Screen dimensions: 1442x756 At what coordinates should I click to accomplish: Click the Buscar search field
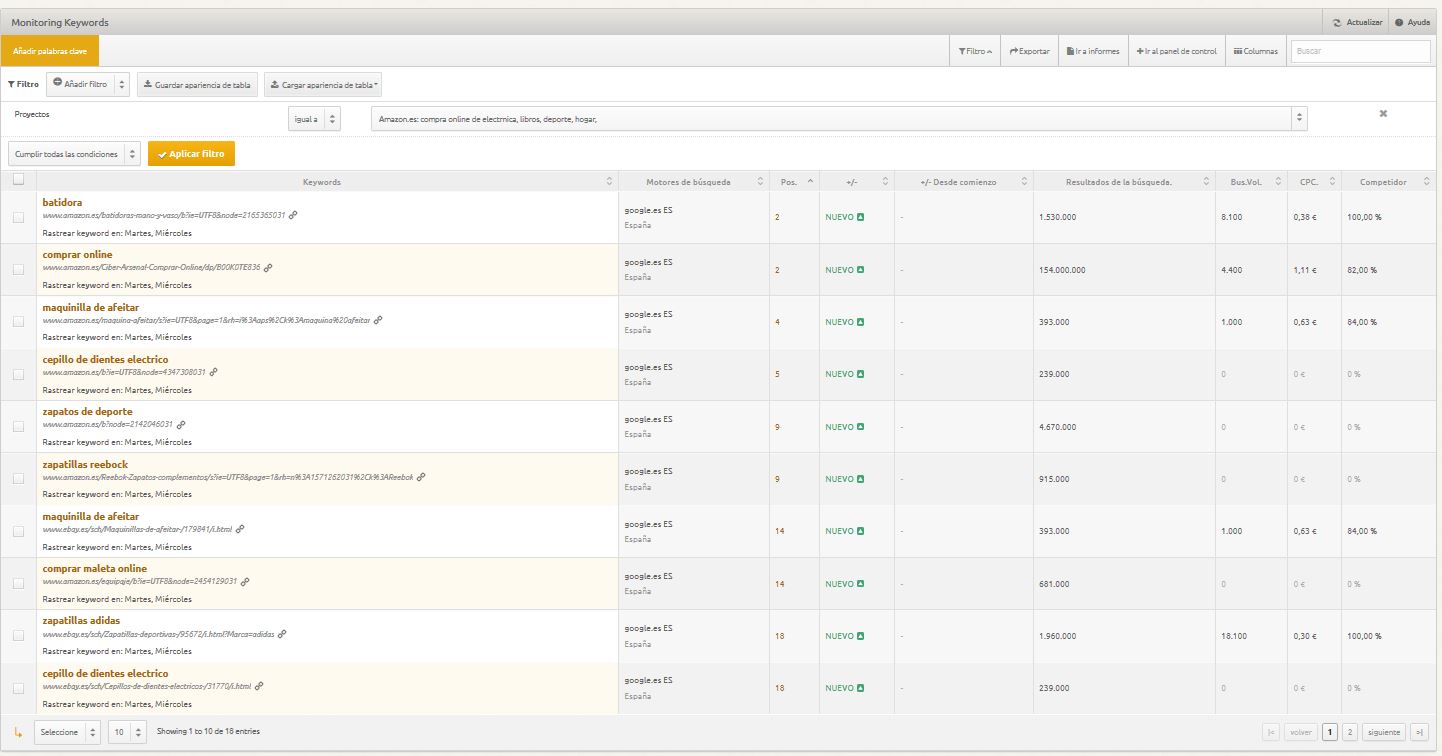tap(1360, 51)
